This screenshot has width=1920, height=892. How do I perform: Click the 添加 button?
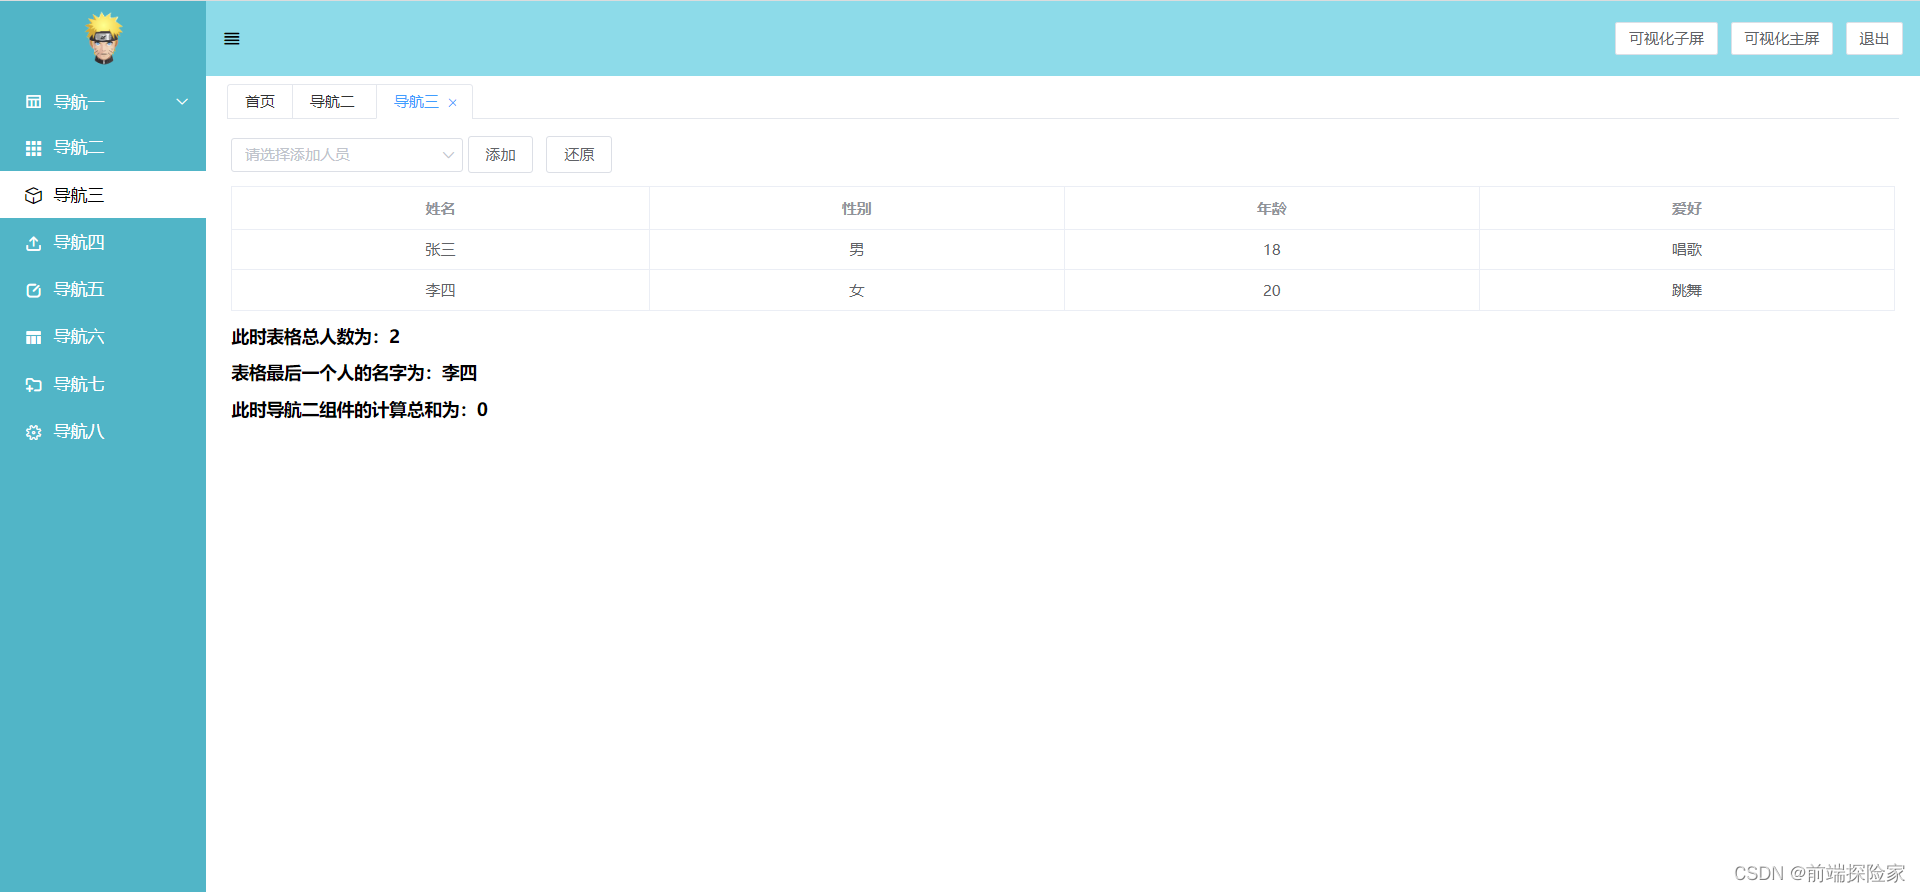(500, 155)
